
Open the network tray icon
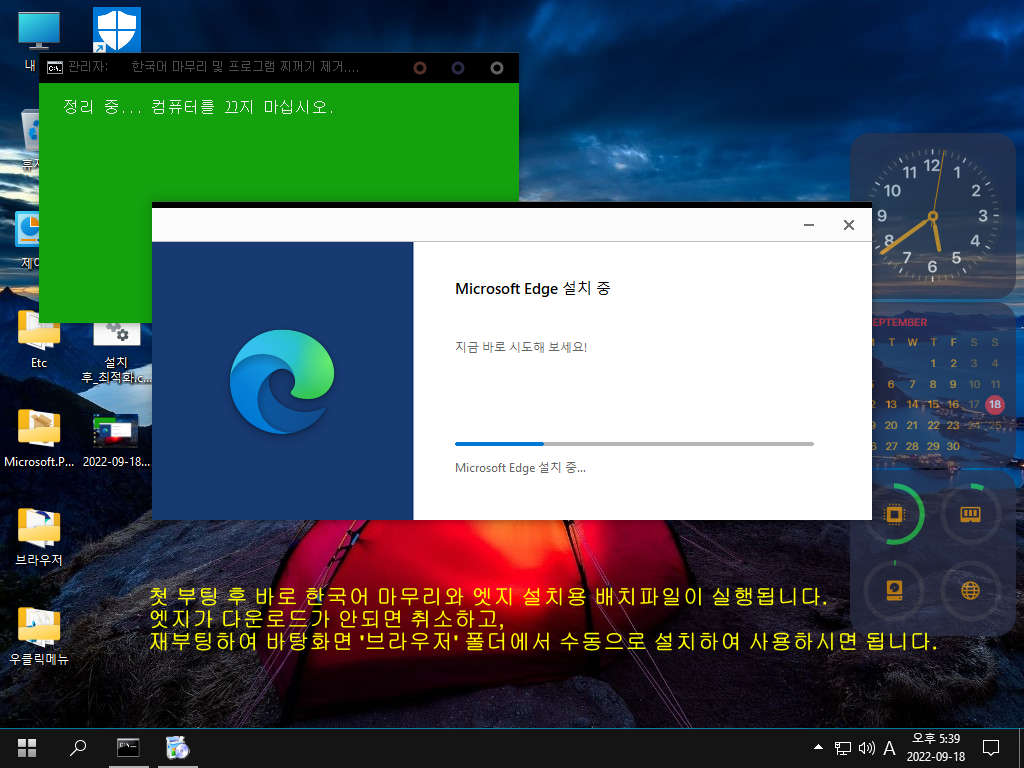(843, 748)
